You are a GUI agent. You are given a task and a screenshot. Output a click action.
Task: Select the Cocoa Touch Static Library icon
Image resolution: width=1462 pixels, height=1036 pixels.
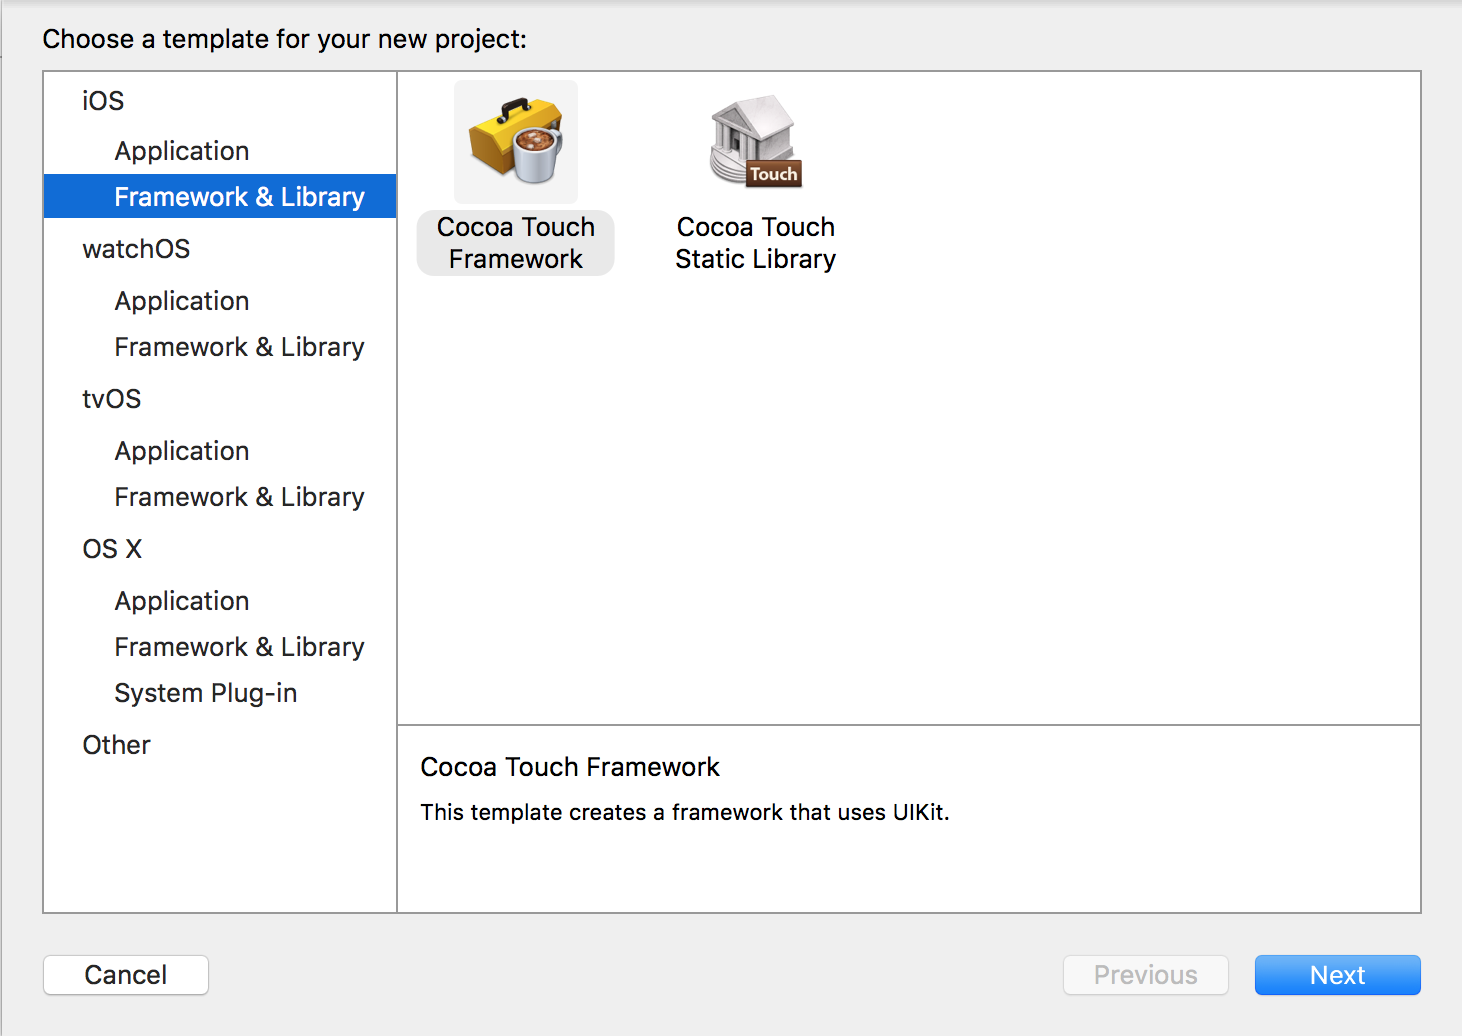[x=756, y=142]
